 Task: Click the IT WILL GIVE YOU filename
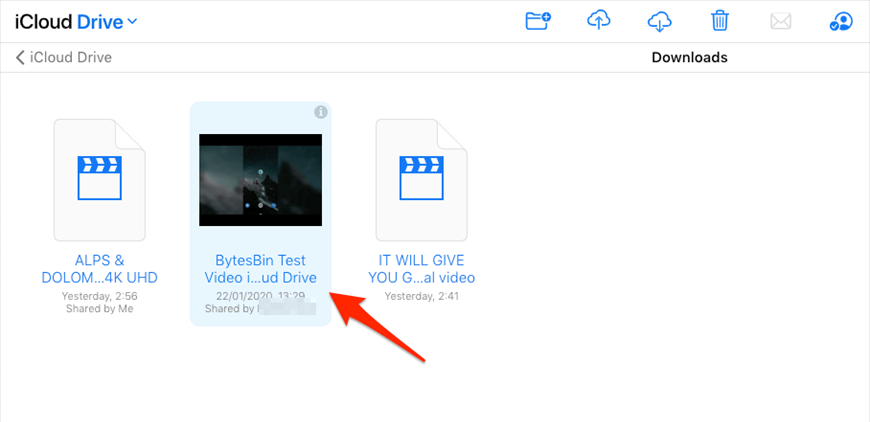pyautogui.click(x=421, y=269)
